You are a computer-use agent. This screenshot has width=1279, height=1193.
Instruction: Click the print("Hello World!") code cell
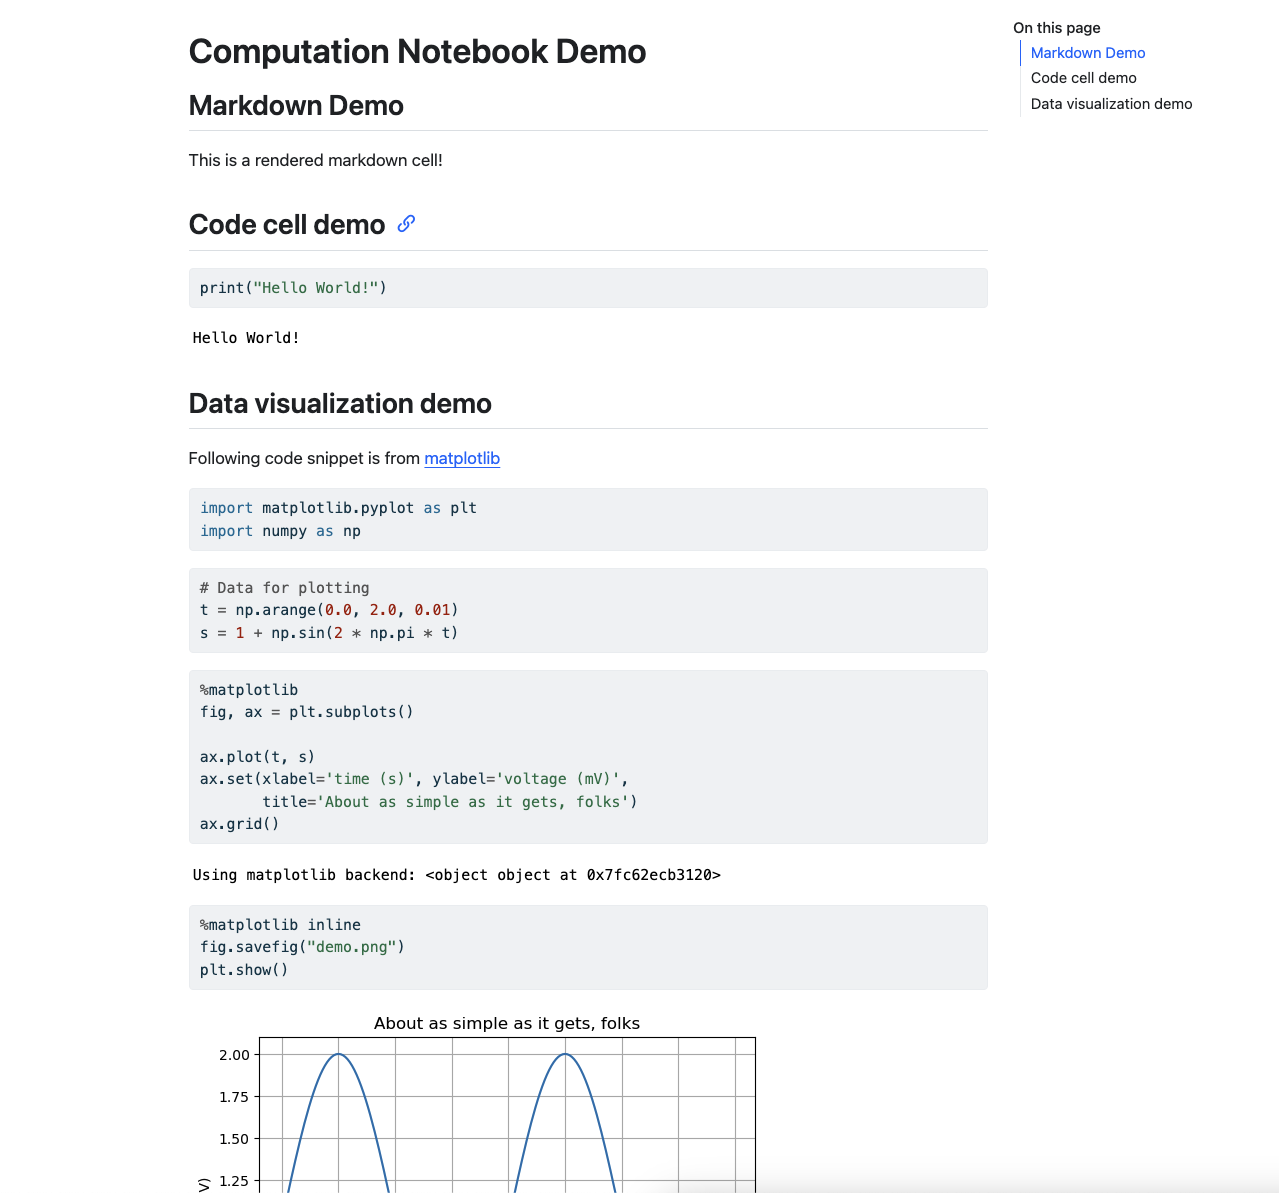588,288
